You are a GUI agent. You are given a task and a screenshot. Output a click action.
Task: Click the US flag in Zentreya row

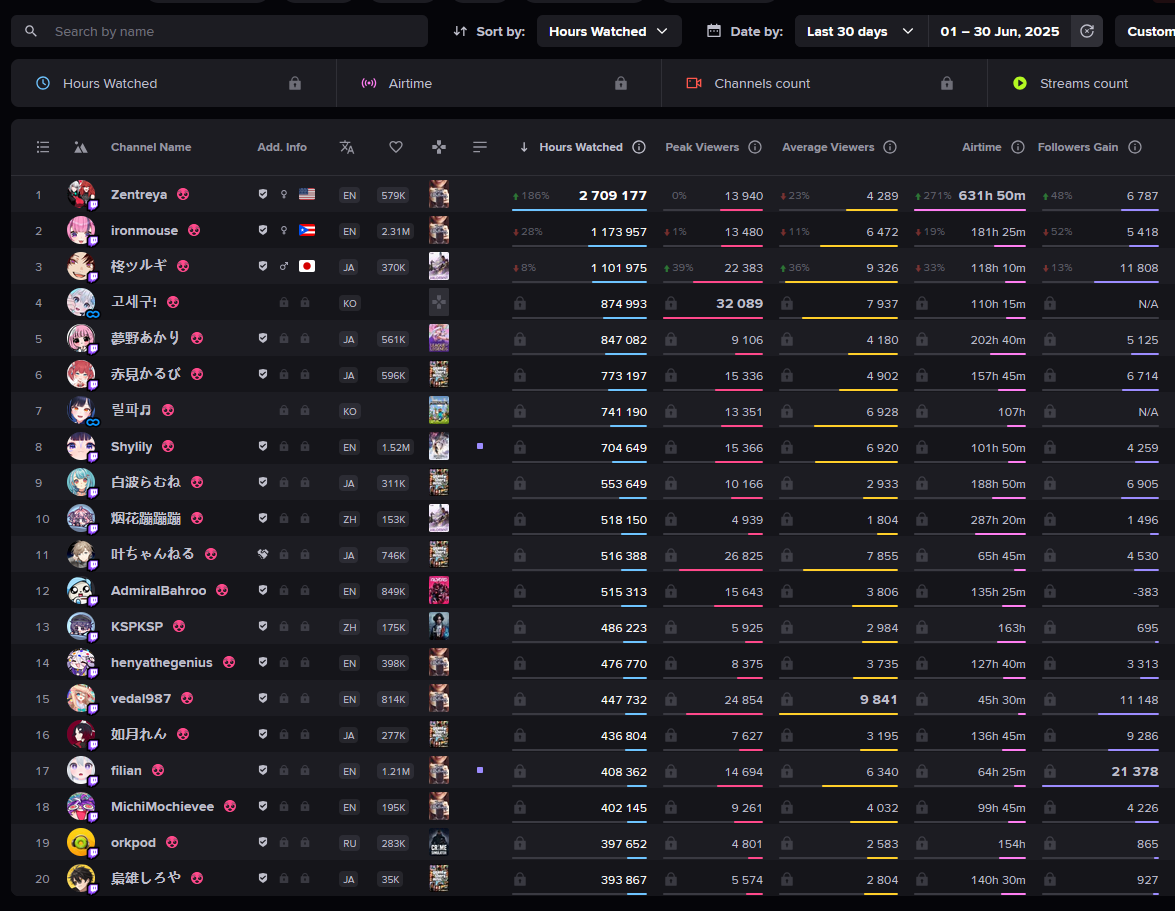306,195
